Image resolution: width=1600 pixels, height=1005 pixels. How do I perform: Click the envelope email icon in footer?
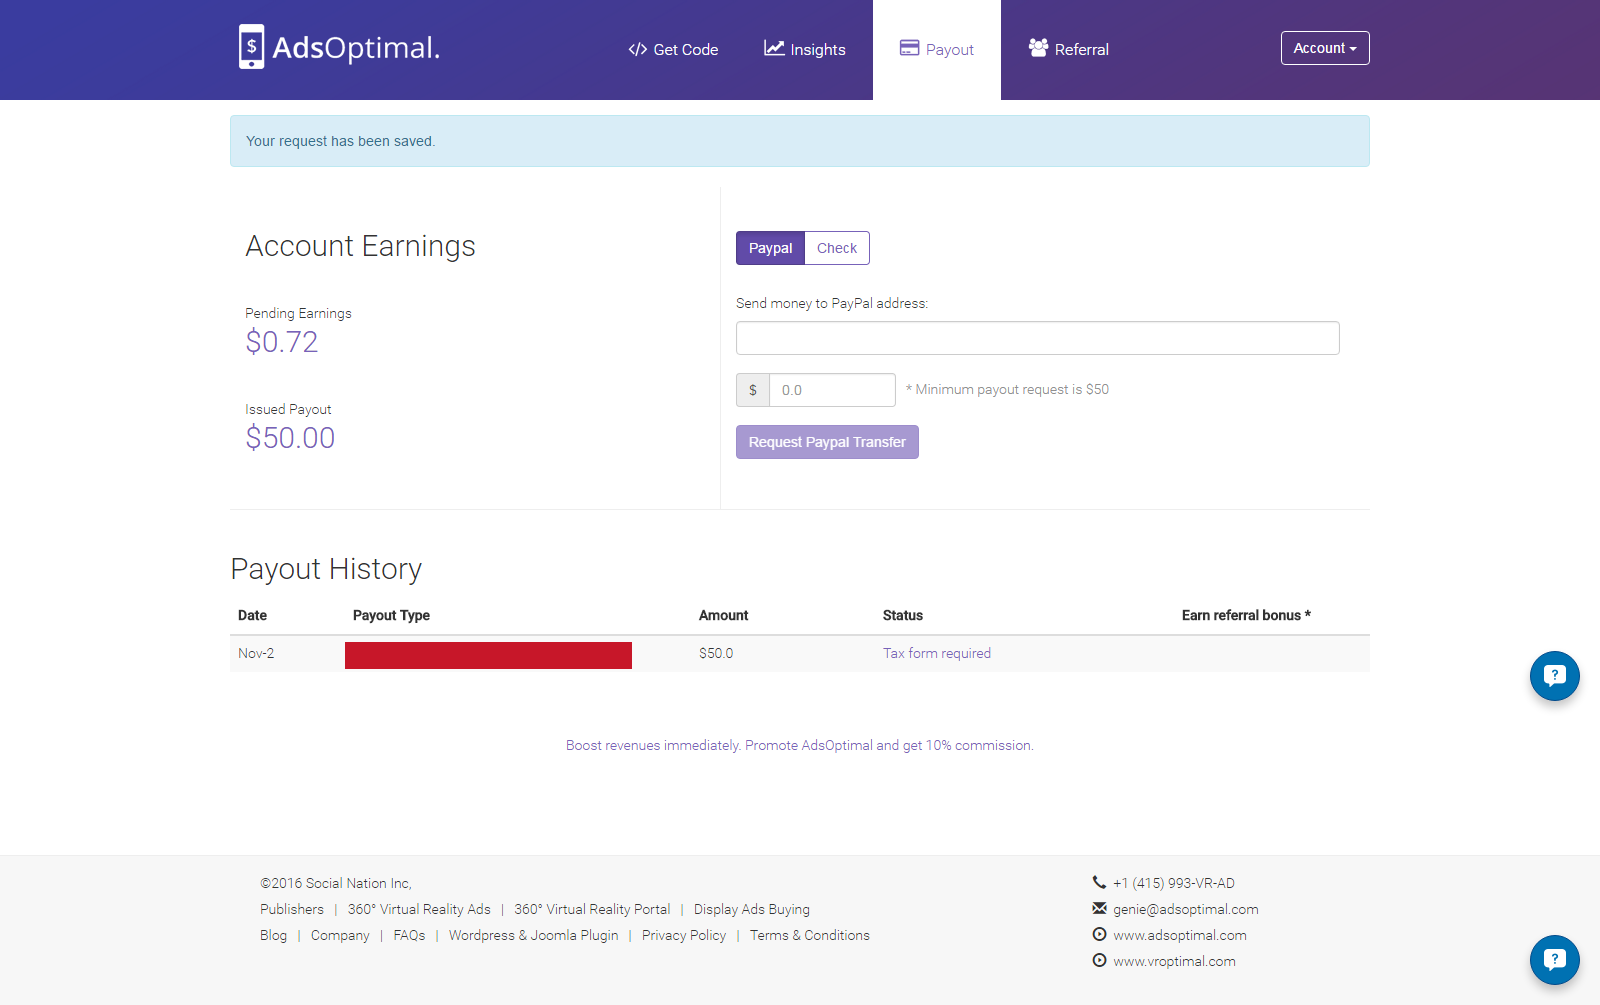pos(1099,908)
